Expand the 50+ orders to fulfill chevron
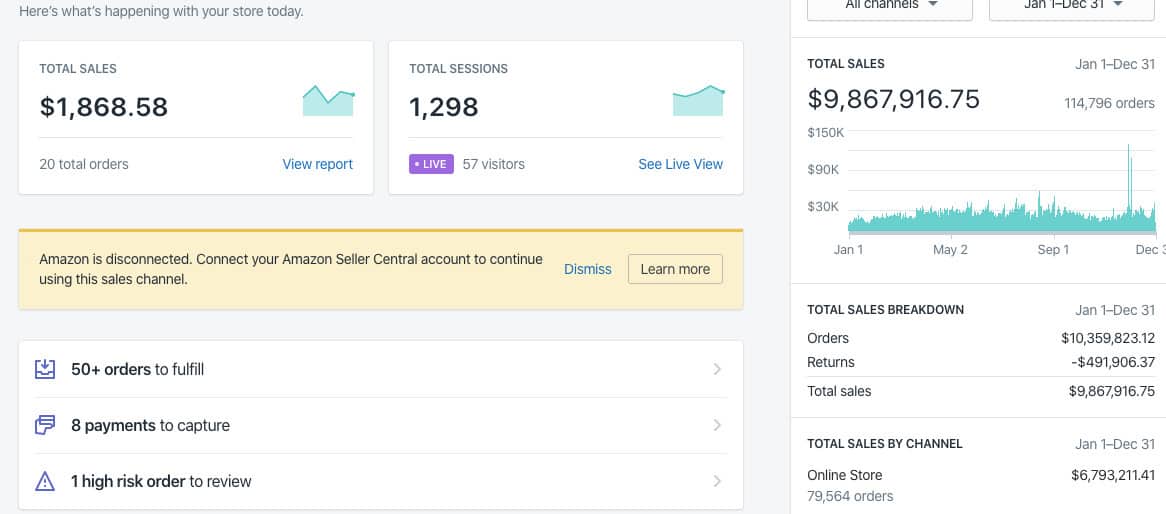This screenshot has height=514, width=1166. (x=717, y=369)
